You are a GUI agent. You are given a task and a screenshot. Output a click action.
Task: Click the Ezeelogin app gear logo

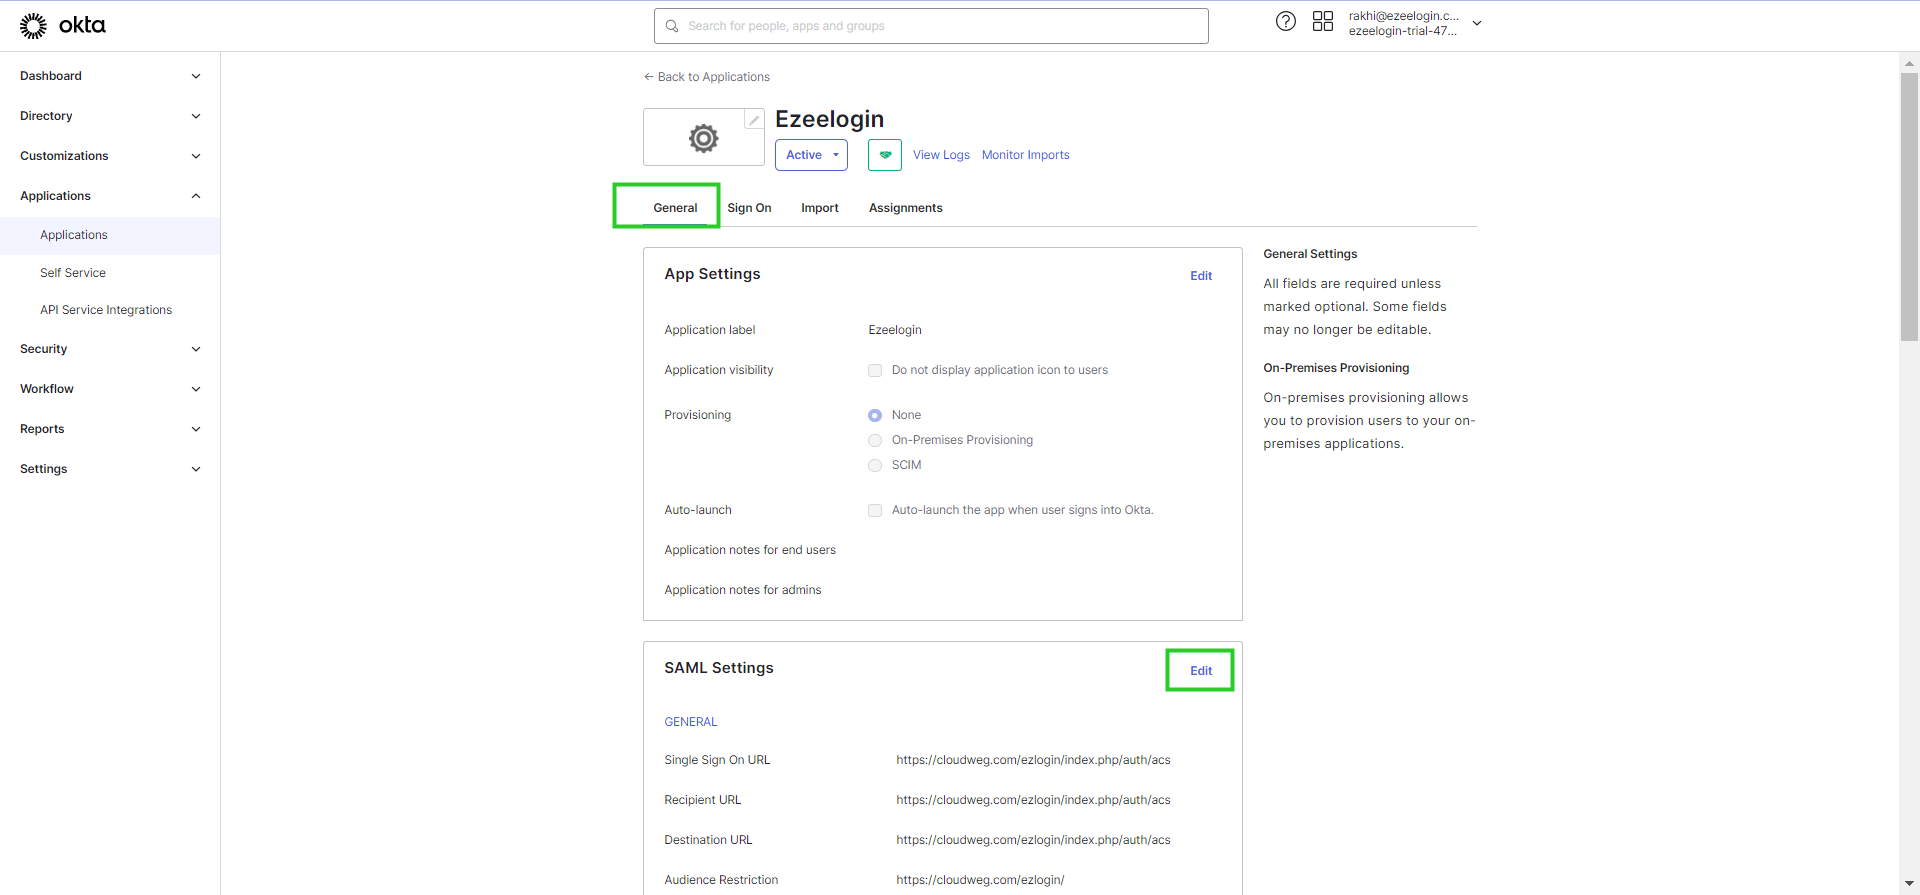pyautogui.click(x=704, y=138)
